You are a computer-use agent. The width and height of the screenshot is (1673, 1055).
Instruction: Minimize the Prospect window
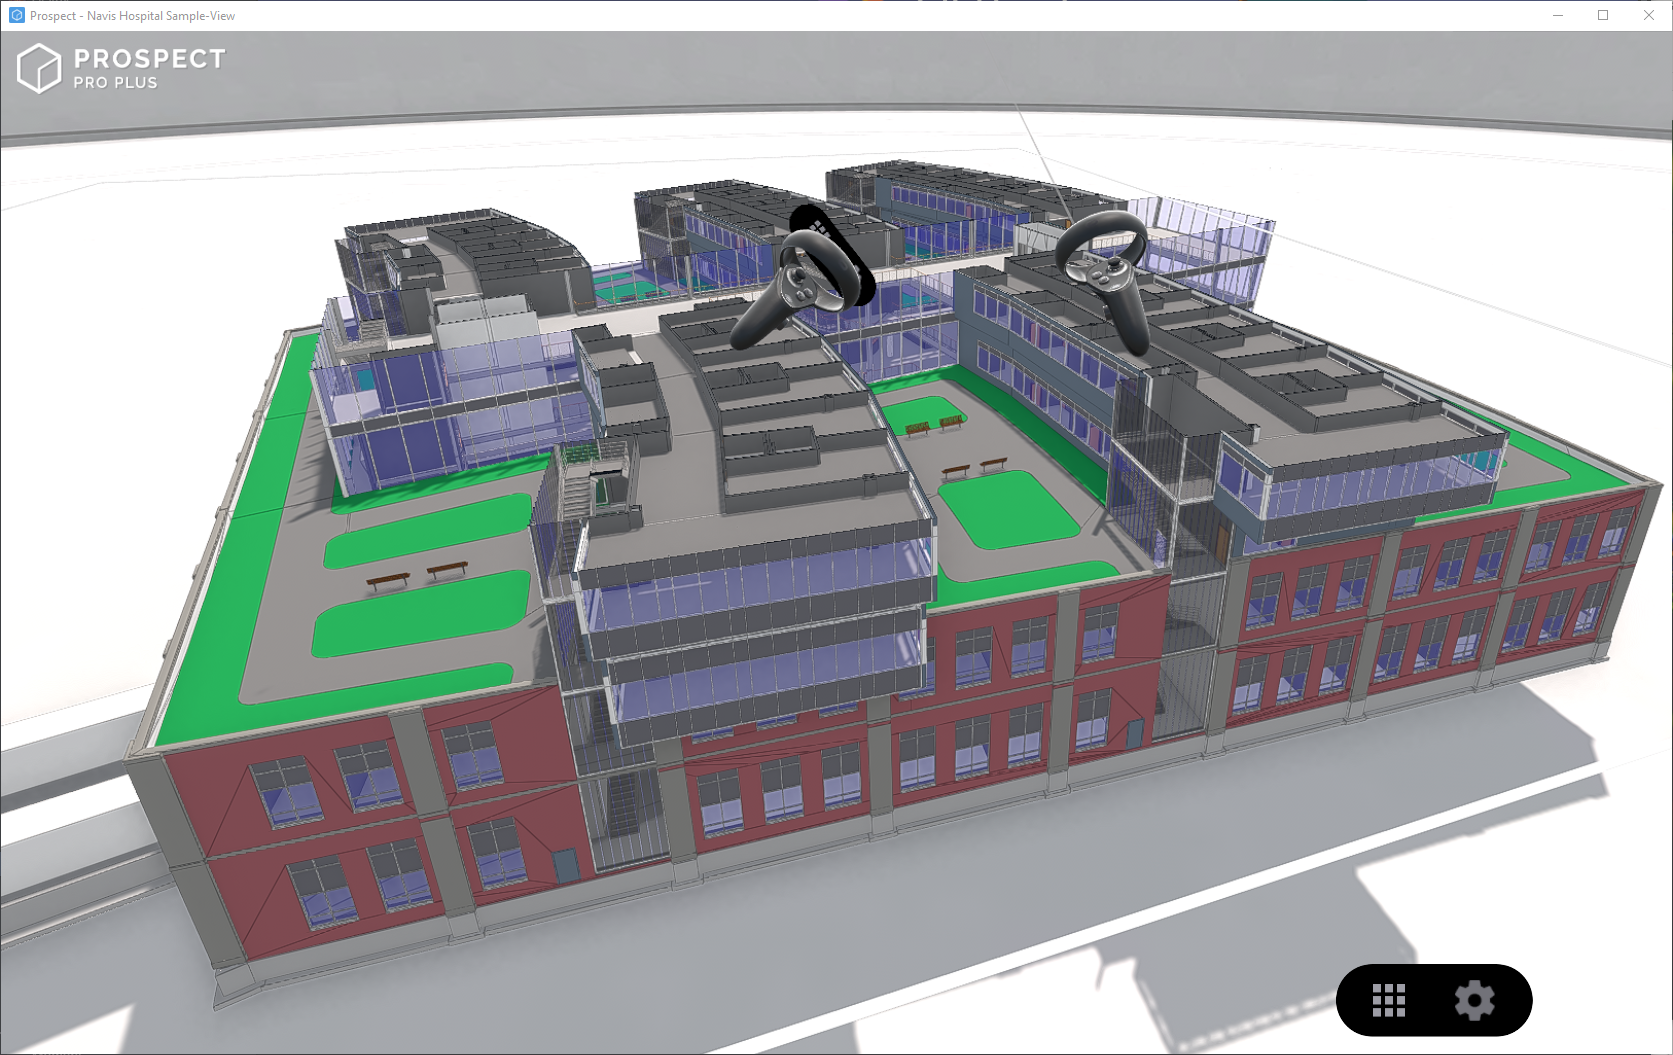[x=1558, y=15]
